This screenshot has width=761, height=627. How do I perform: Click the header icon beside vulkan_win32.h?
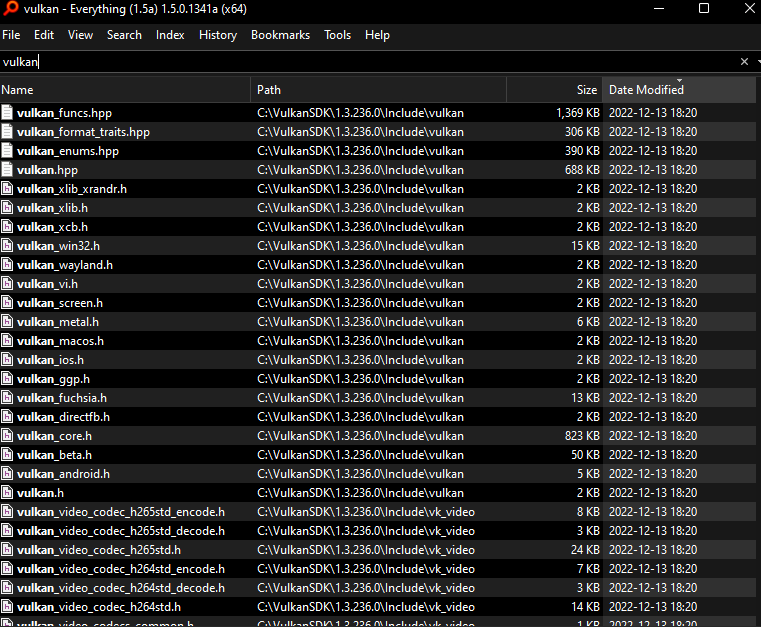point(7,246)
